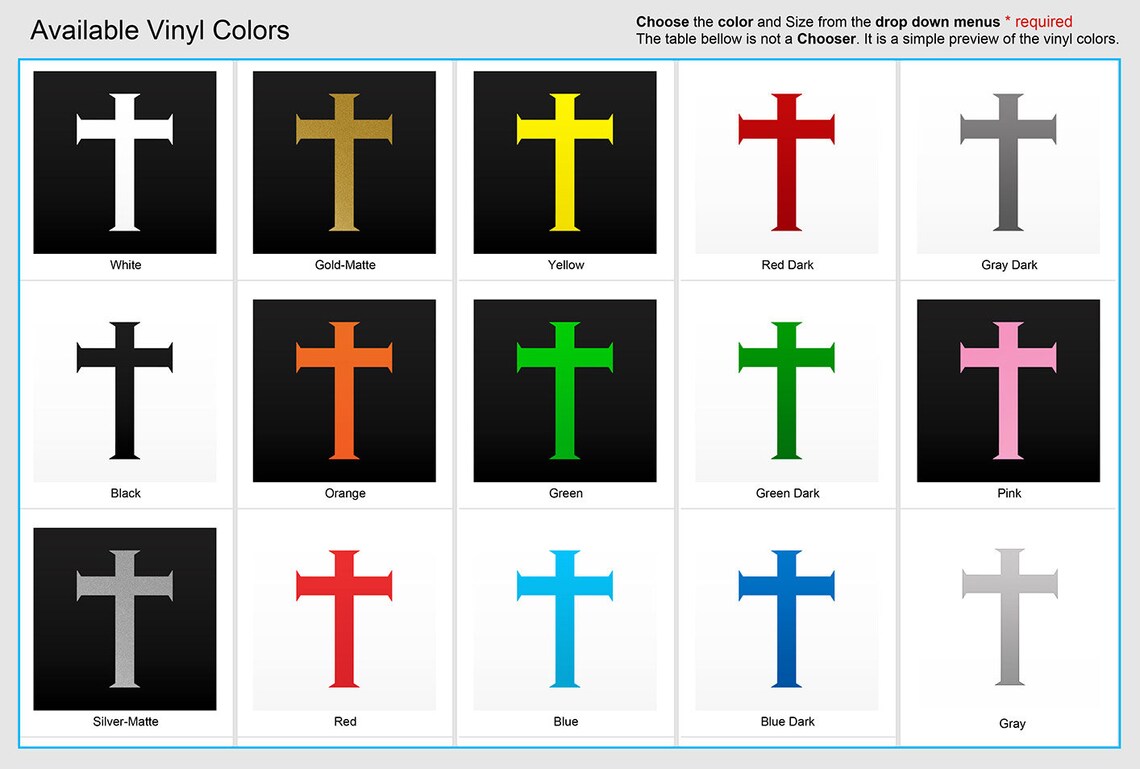Screen dimensions: 1140x769
Task: Select the White vinyl cross swatch
Action: pyautogui.click(x=125, y=162)
